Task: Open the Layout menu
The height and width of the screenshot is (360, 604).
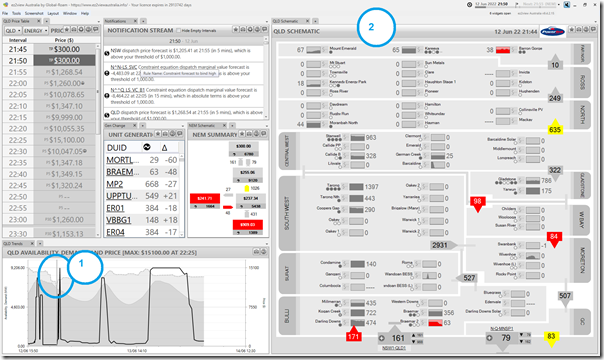Action: click(53, 13)
